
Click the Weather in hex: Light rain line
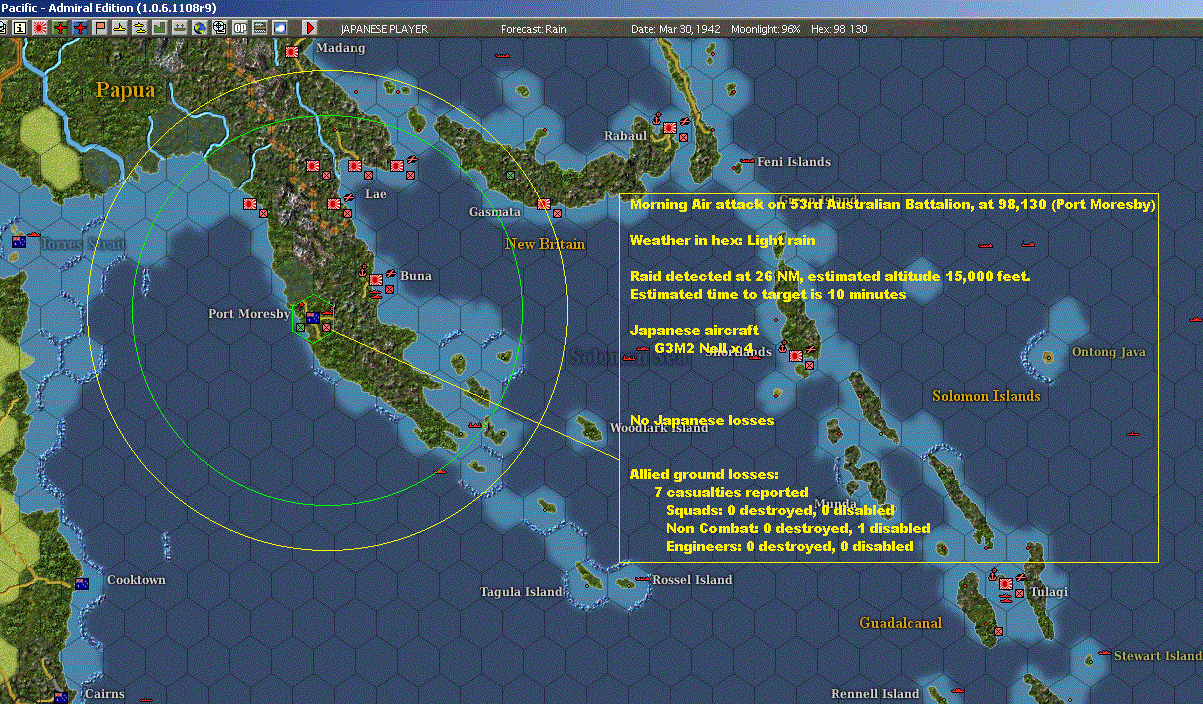[722, 241]
